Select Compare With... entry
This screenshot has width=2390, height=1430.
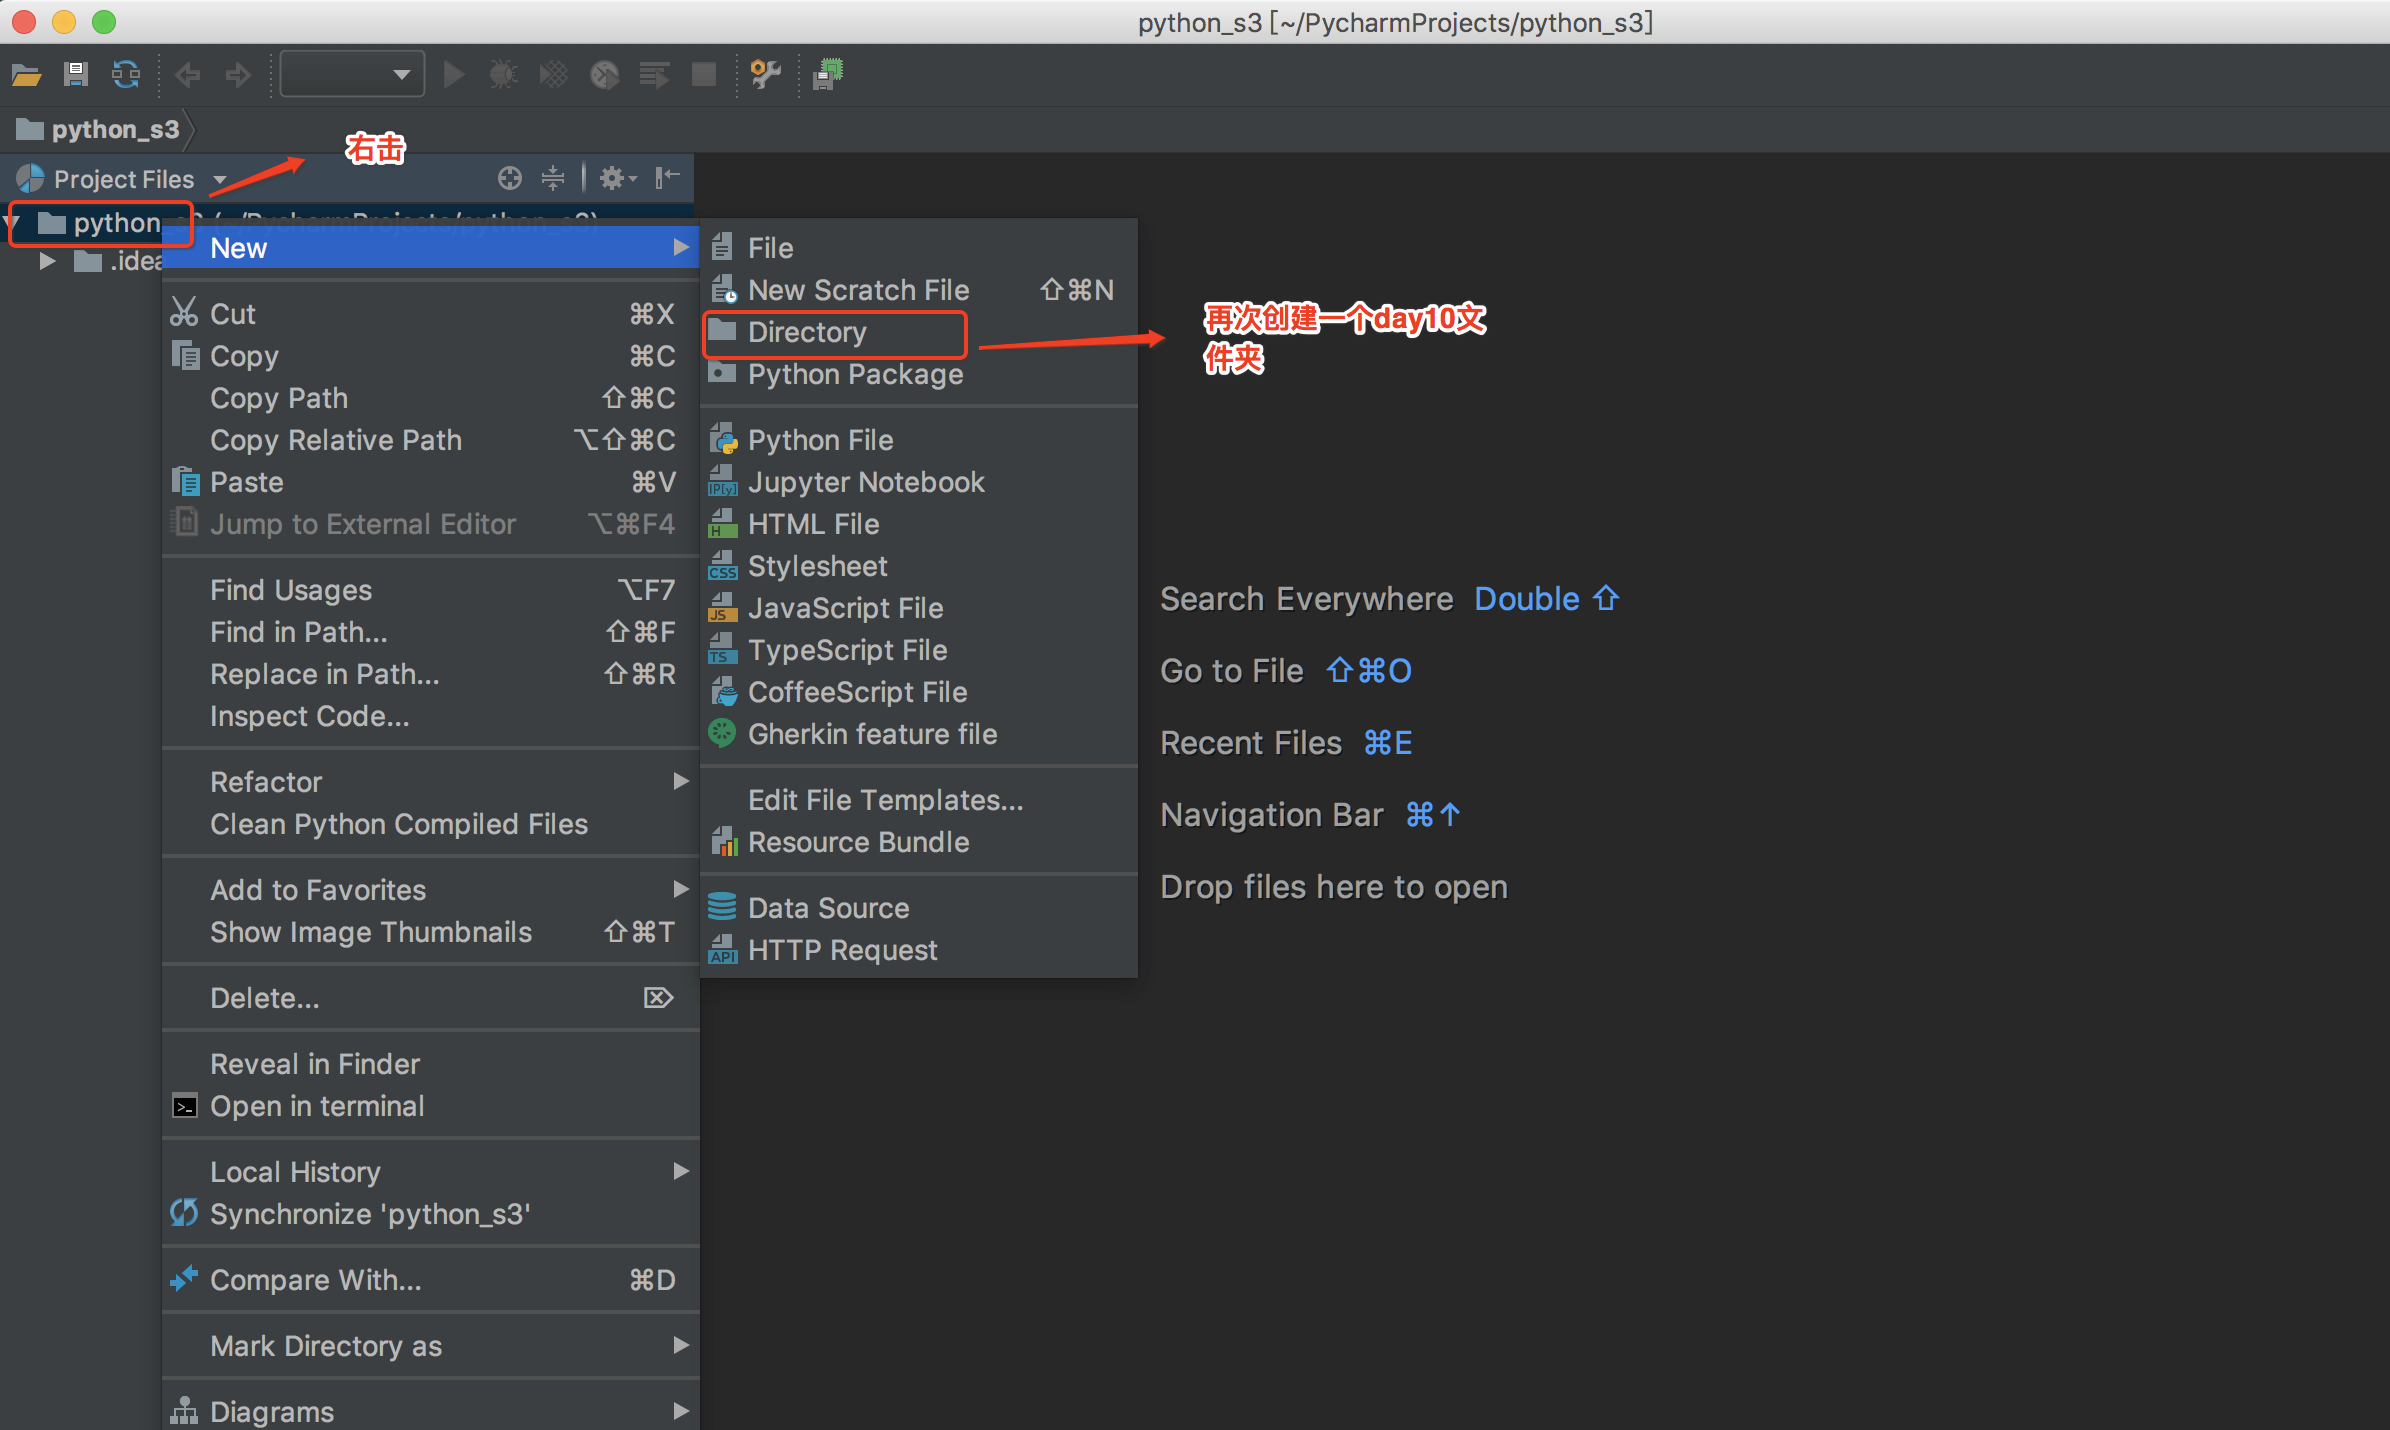click(431, 1280)
